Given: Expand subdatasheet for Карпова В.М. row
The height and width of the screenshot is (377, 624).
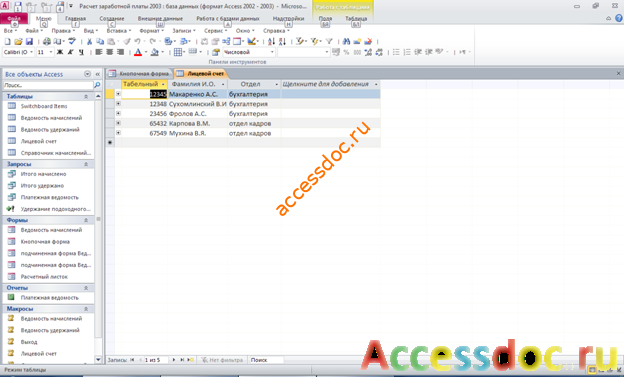Looking at the screenshot, I should click(118, 123).
